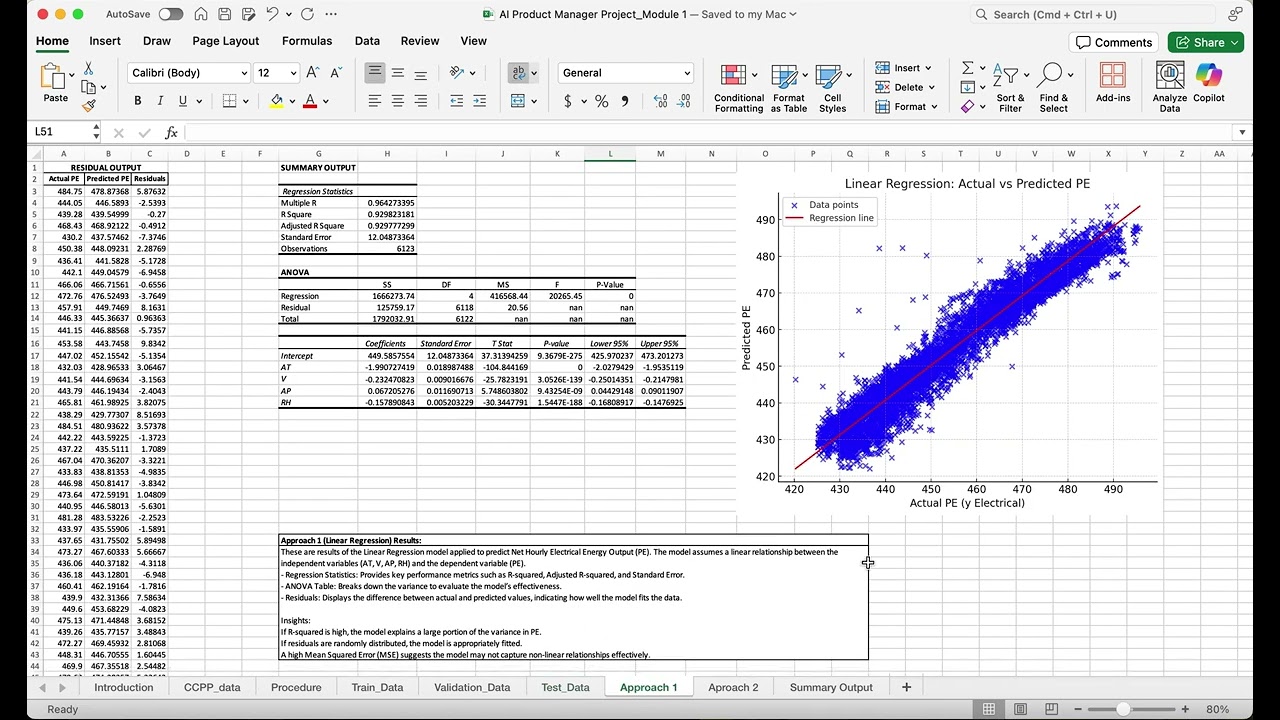Open the Formulas ribbon tab

coord(307,41)
